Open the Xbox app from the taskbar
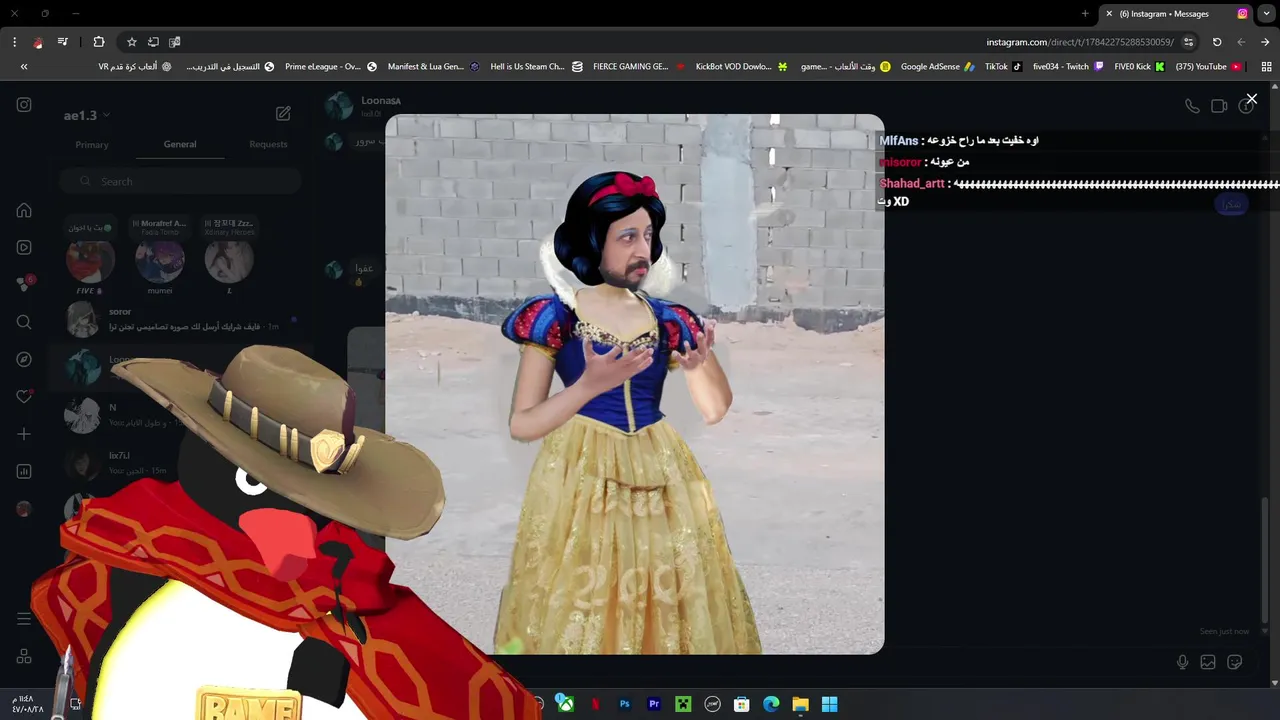The height and width of the screenshot is (720, 1280). click(565, 704)
